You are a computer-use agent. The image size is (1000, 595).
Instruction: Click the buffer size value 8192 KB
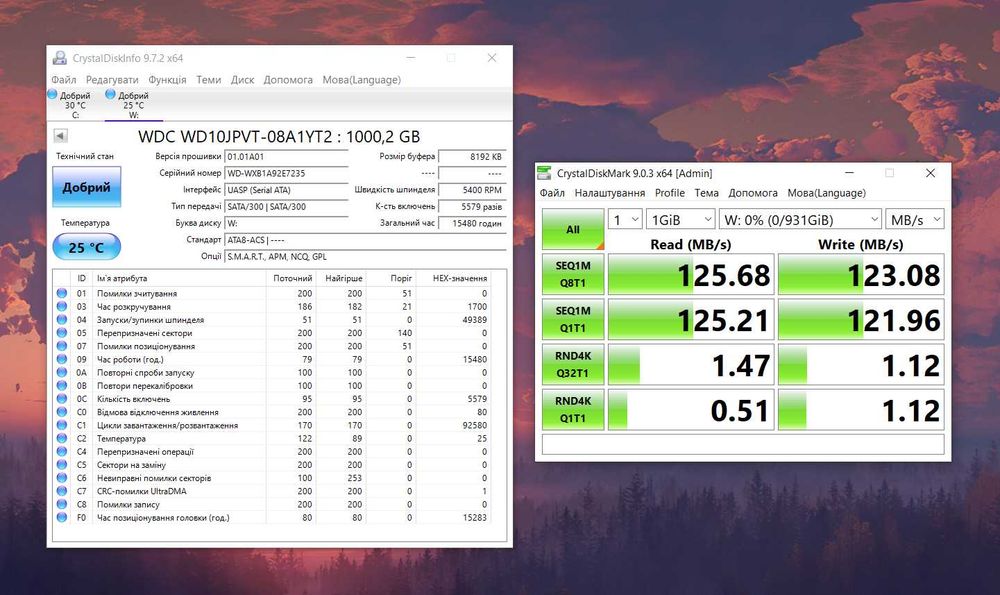tap(473, 156)
